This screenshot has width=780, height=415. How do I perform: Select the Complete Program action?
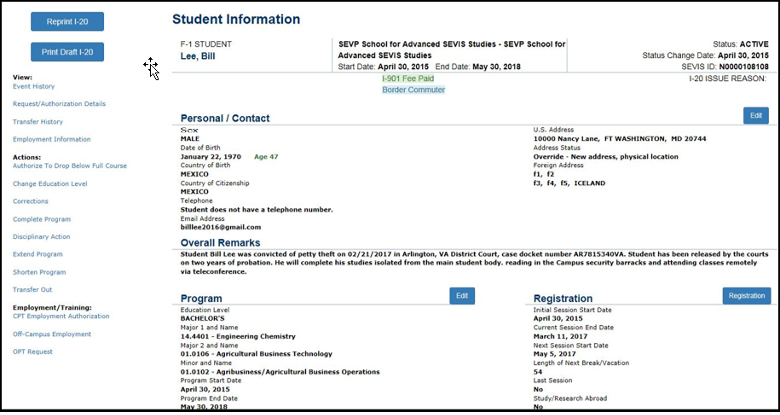point(42,219)
